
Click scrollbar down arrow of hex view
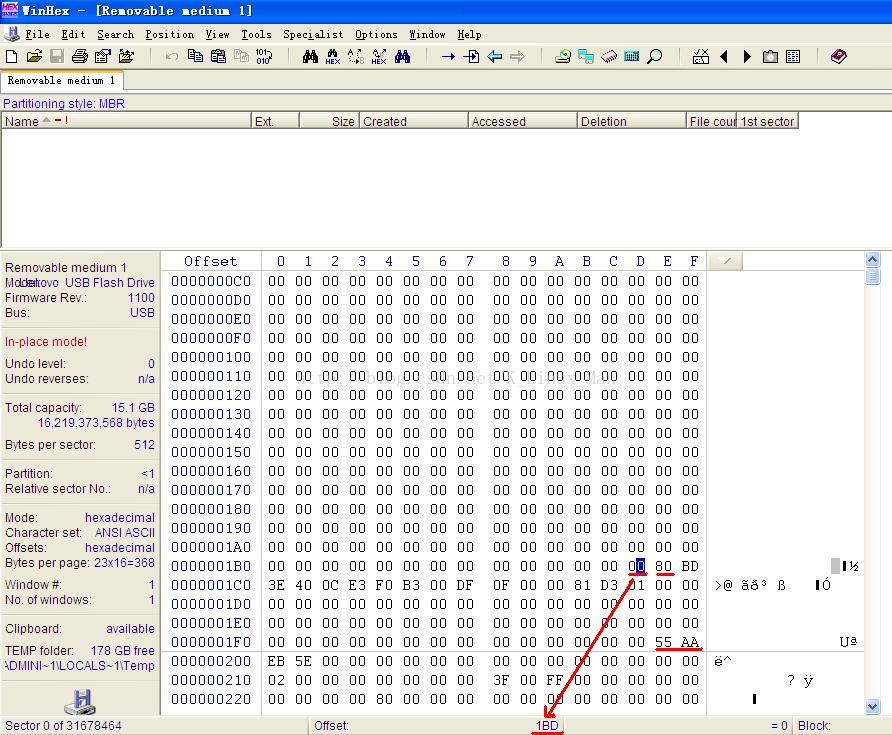coord(872,707)
